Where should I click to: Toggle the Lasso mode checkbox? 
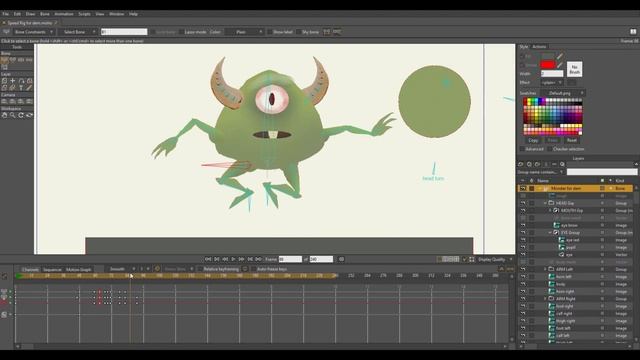click(x=181, y=32)
